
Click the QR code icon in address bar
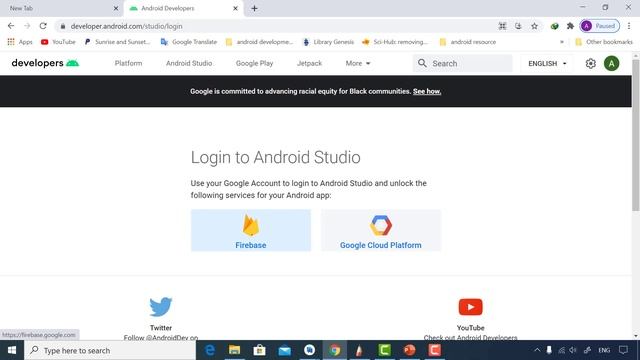(502, 26)
